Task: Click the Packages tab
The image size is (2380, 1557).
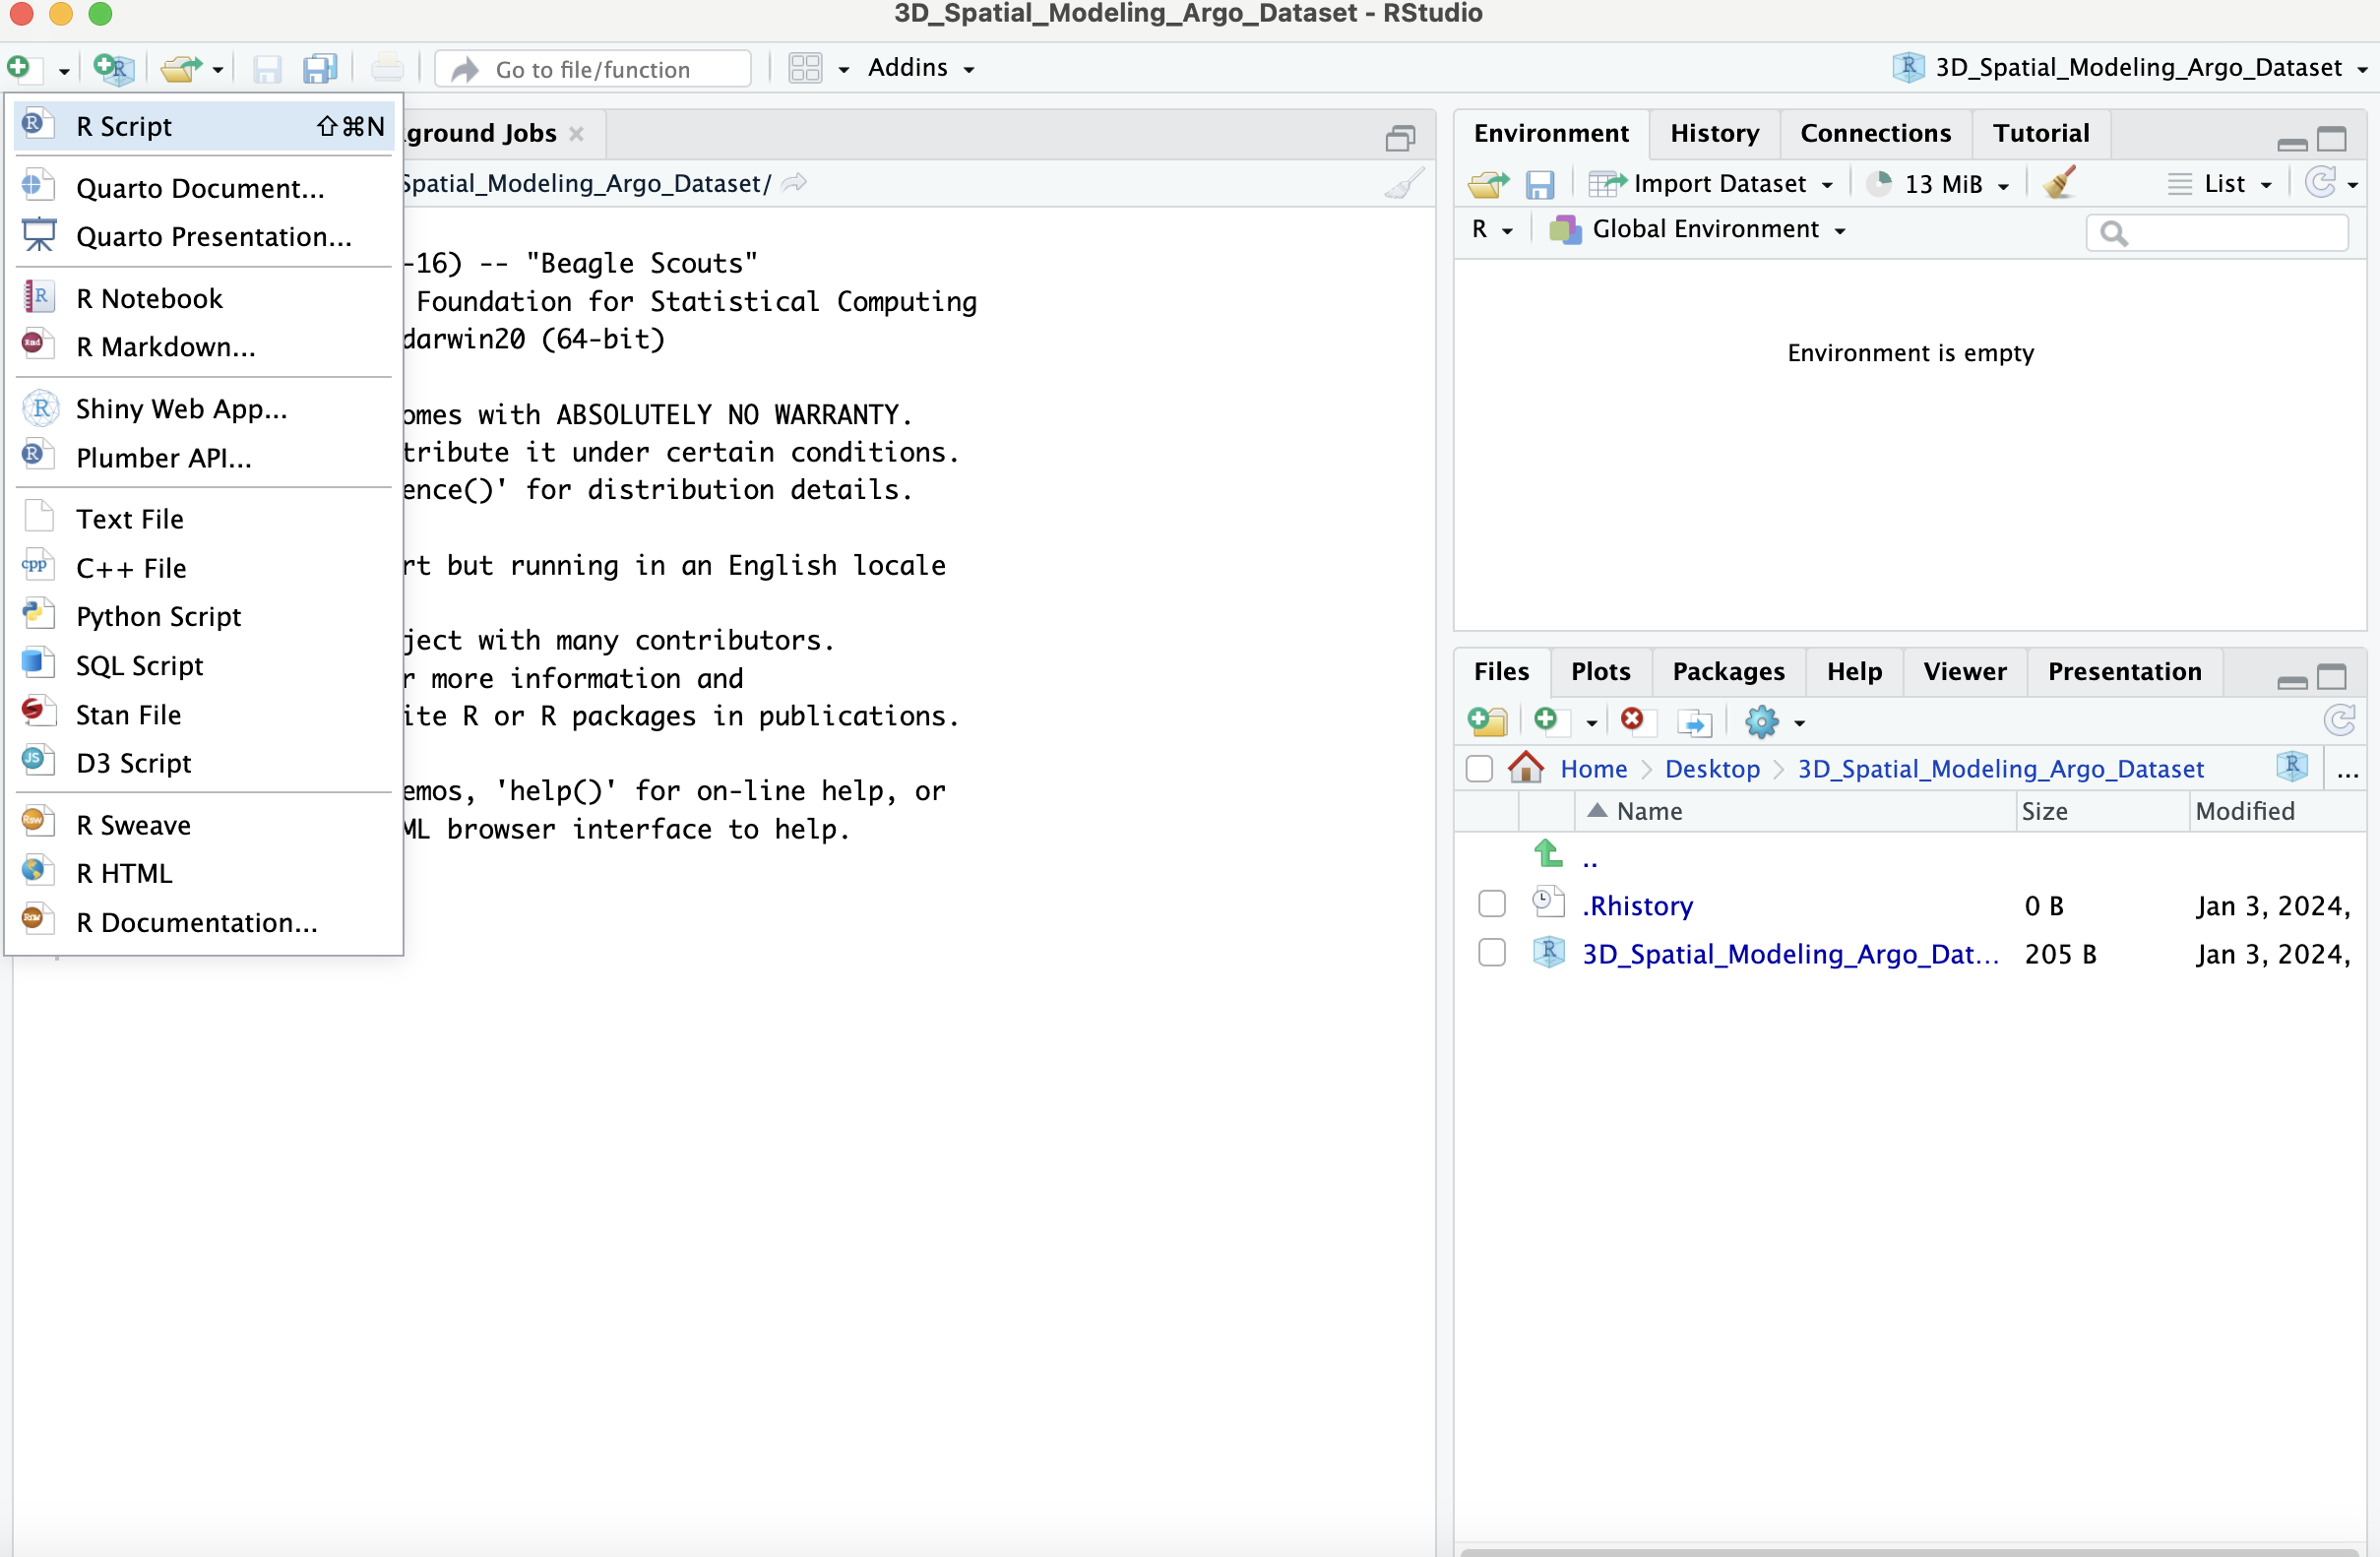Action: [x=1728, y=669]
